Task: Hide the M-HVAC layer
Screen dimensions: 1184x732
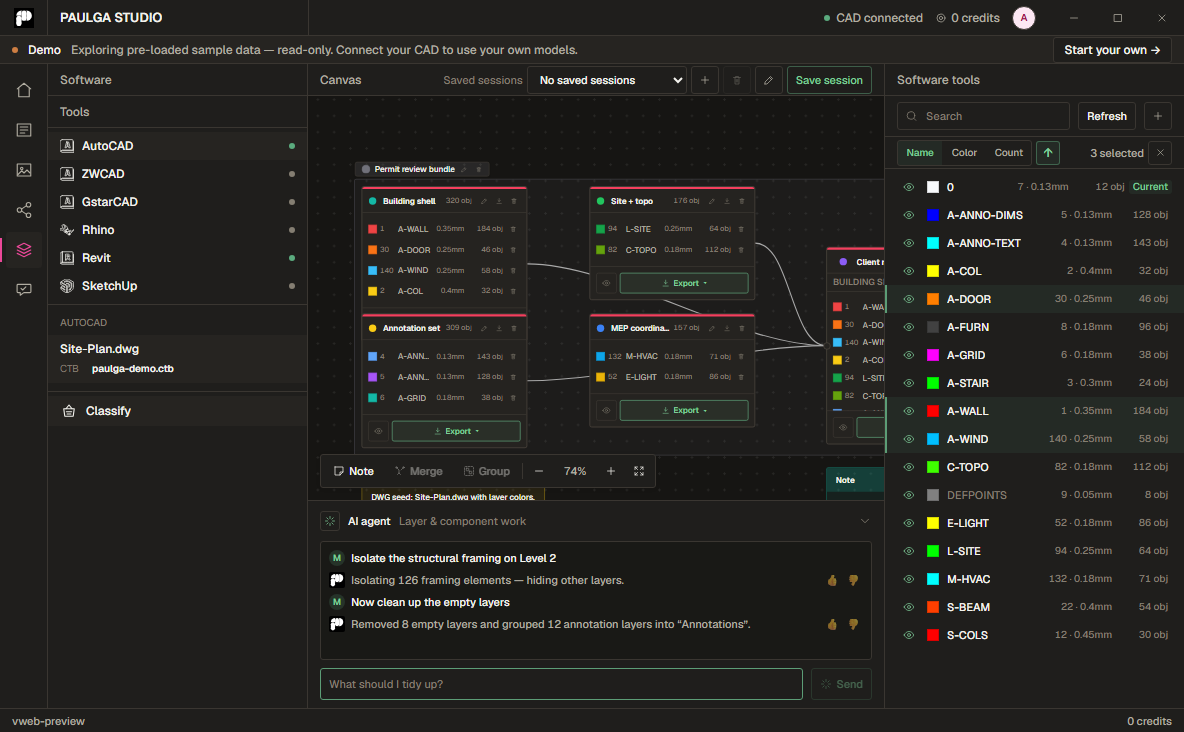Action: click(909, 579)
